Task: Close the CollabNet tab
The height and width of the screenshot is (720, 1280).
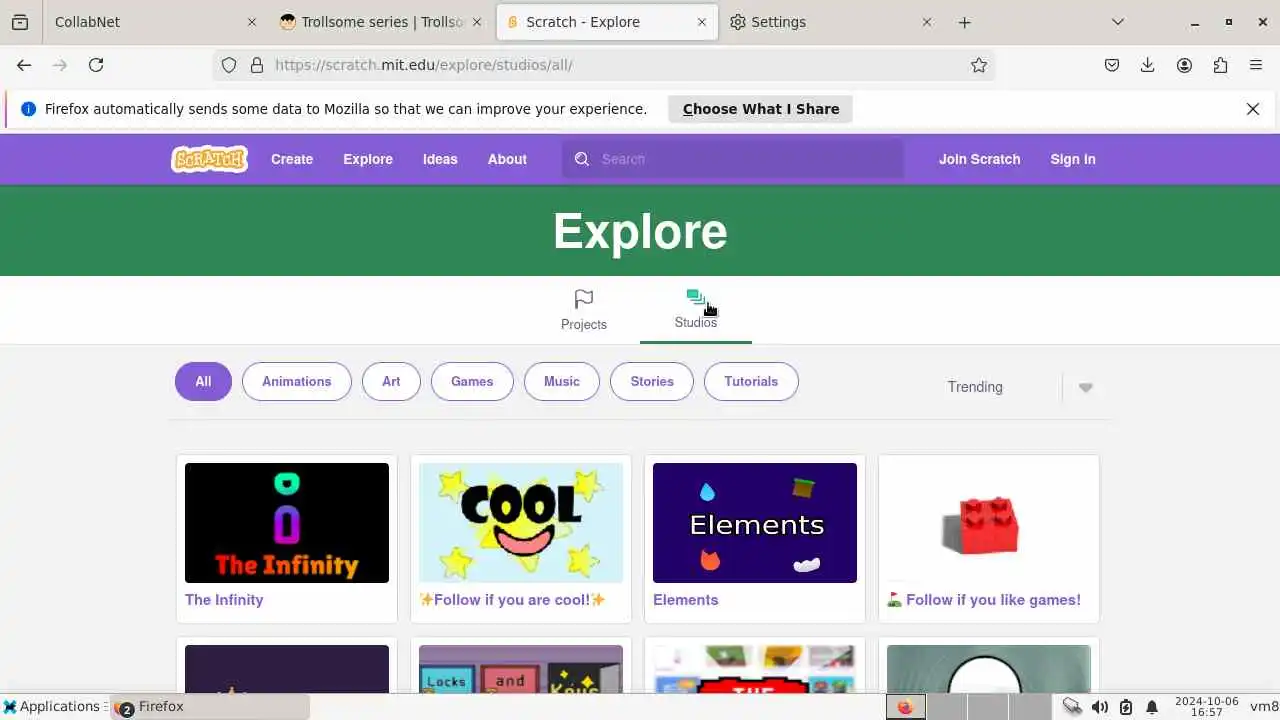Action: [252, 22]
